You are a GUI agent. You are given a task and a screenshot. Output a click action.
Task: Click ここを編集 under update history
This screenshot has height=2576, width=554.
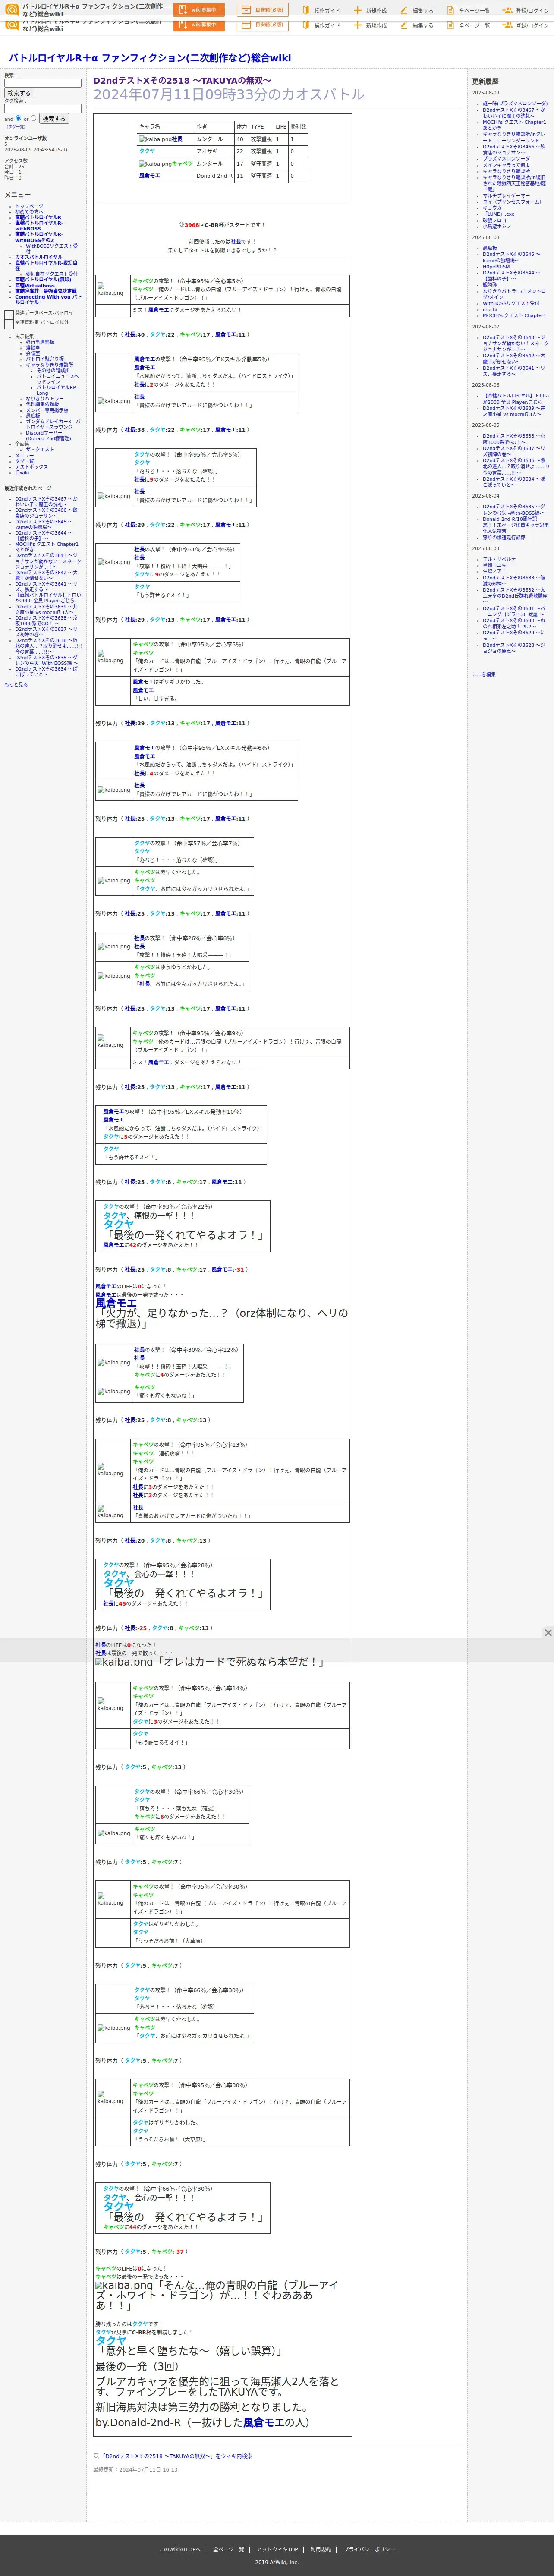pyautogui.click(x=484, y=674)
